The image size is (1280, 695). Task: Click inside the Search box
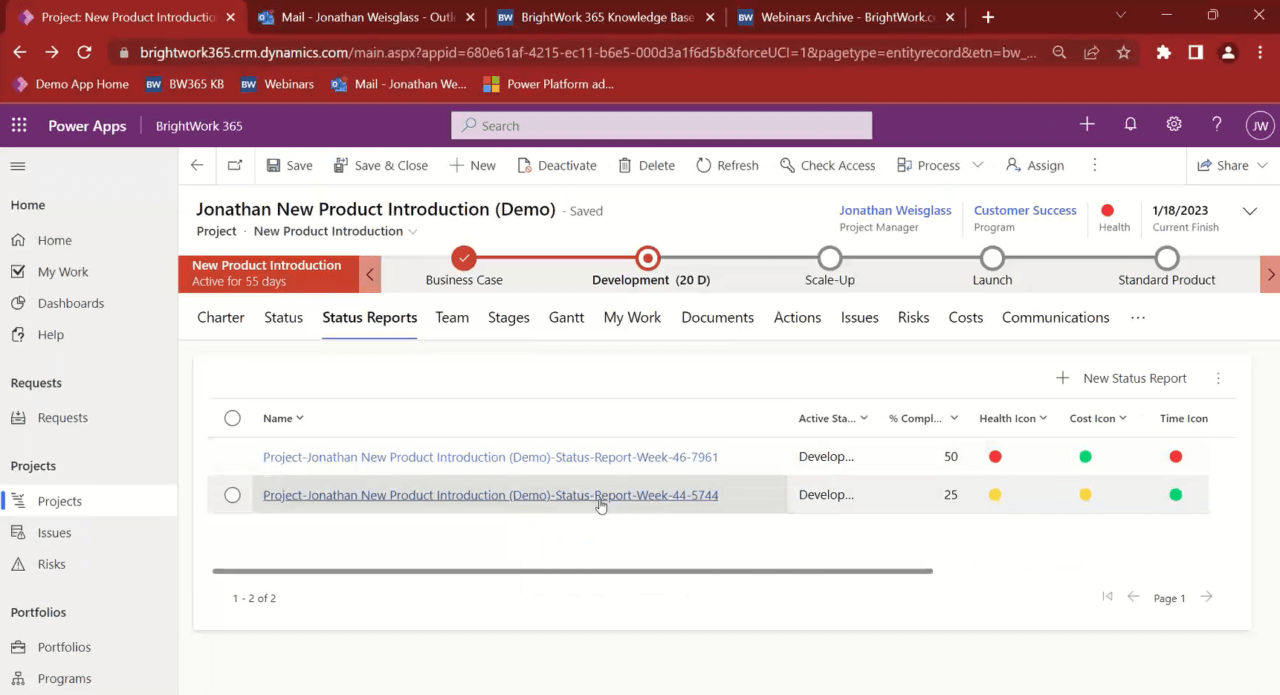coord(660,125)
